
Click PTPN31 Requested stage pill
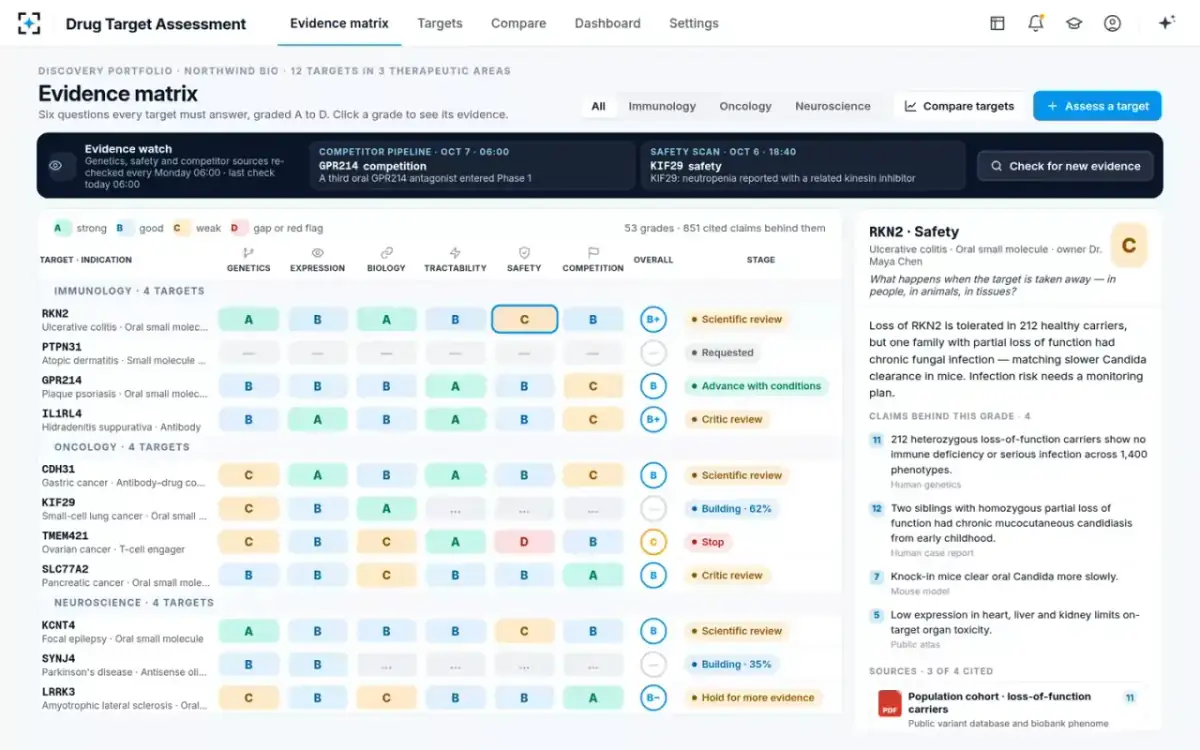click(722, 353)
